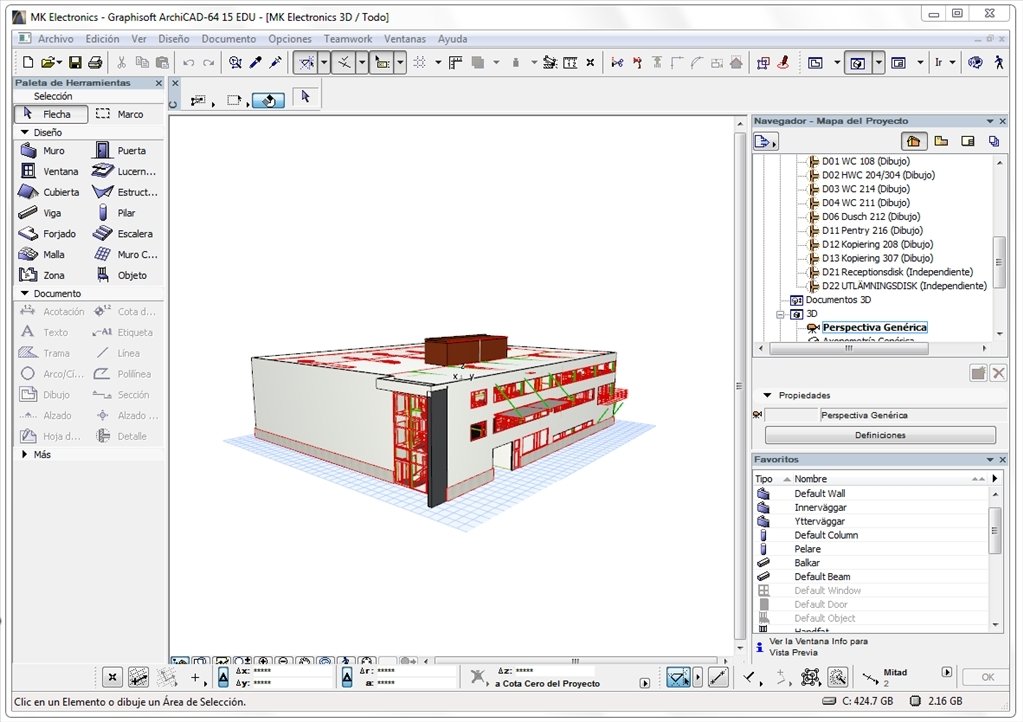Select the Puerta door tool
Screen dimensions: 1023x722
[x=125, y=151]
